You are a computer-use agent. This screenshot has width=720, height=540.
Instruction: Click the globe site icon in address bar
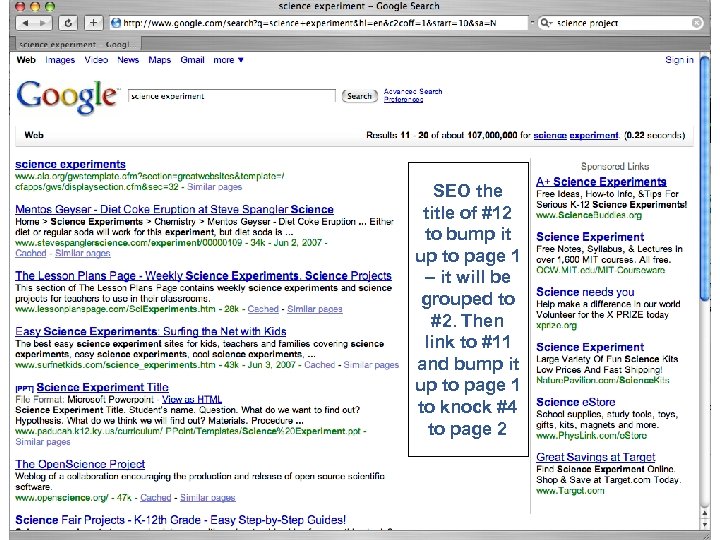116,23
